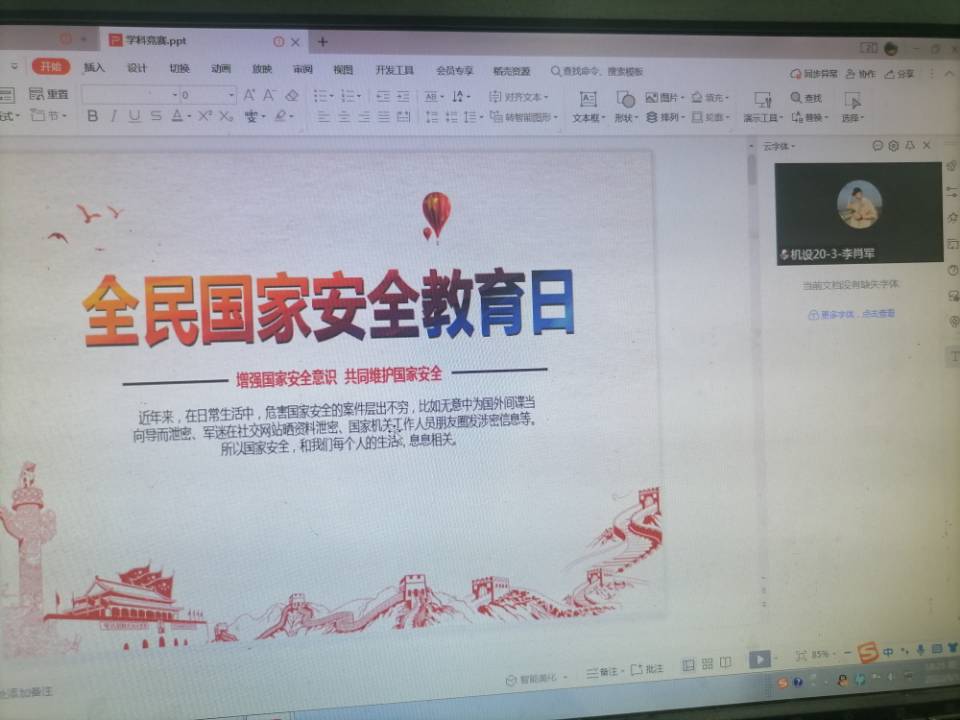Click the clear formatting eraser icon

(x=292, y=96)
